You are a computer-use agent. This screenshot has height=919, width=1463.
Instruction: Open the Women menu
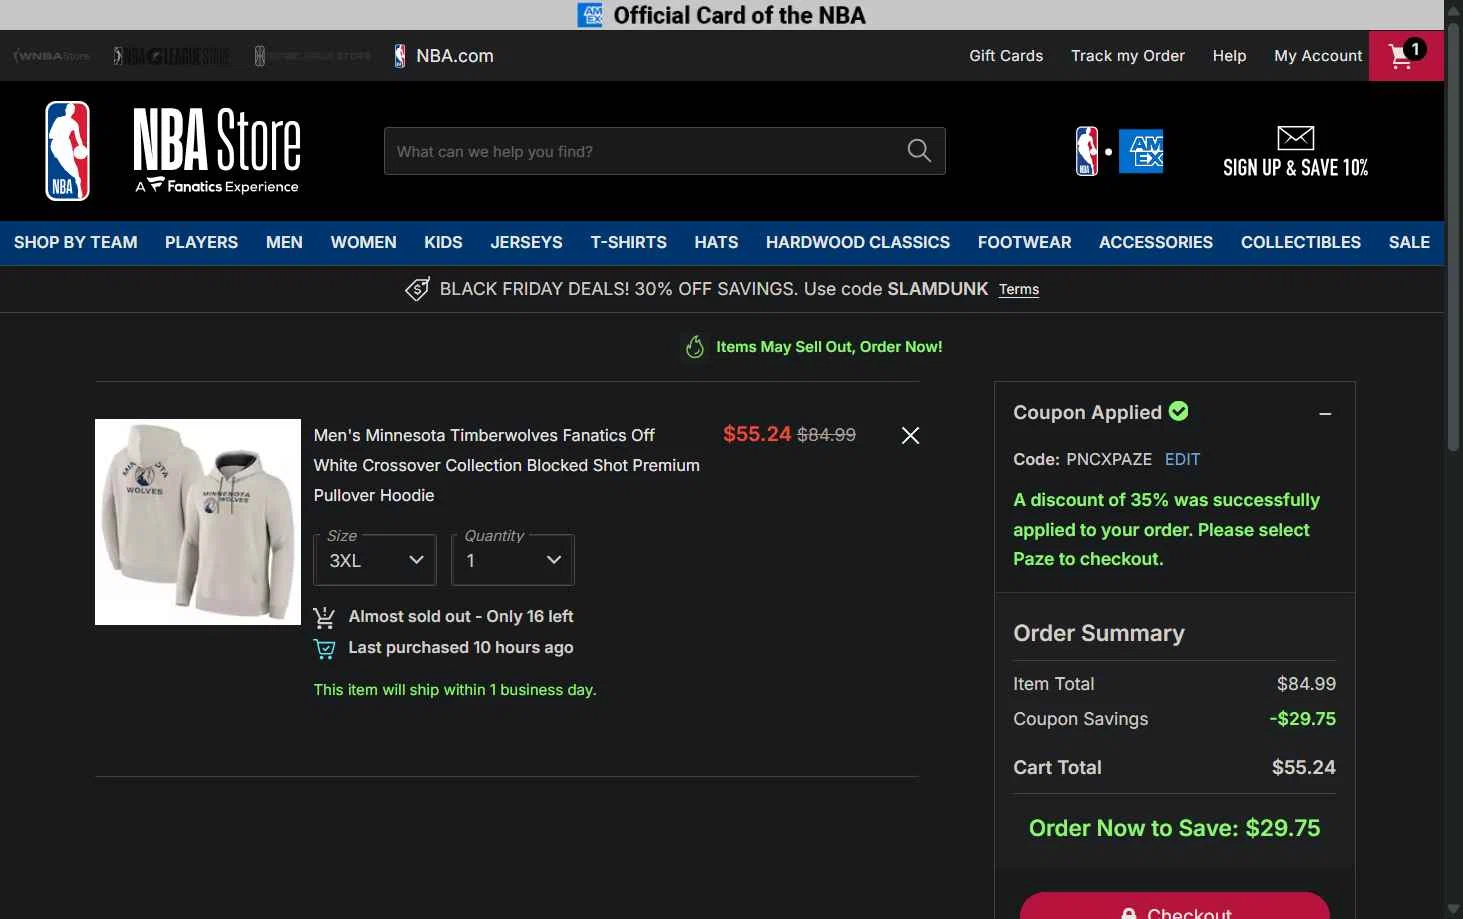363,242
